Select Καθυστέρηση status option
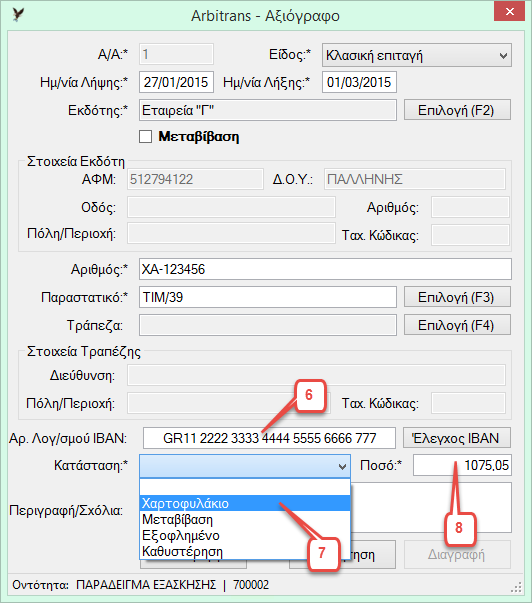Screen dimensions: 532x603 [x=245, y=551]
